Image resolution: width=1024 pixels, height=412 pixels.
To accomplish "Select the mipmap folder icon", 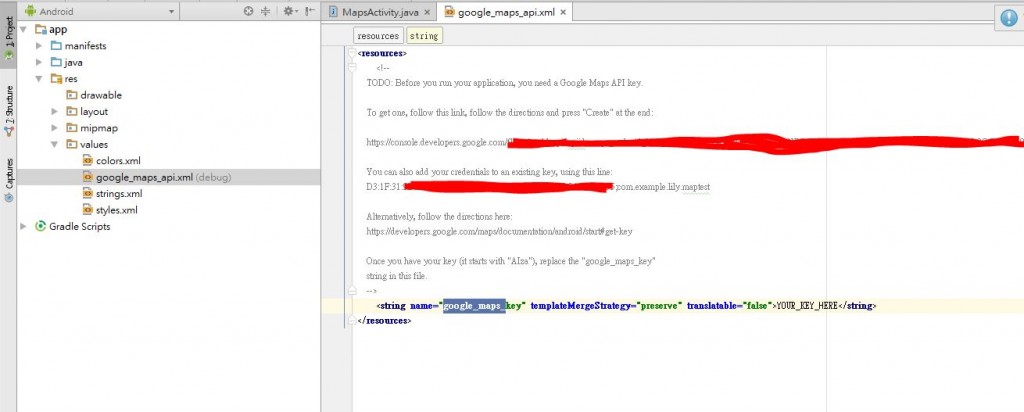I will [x=72, y=128].
